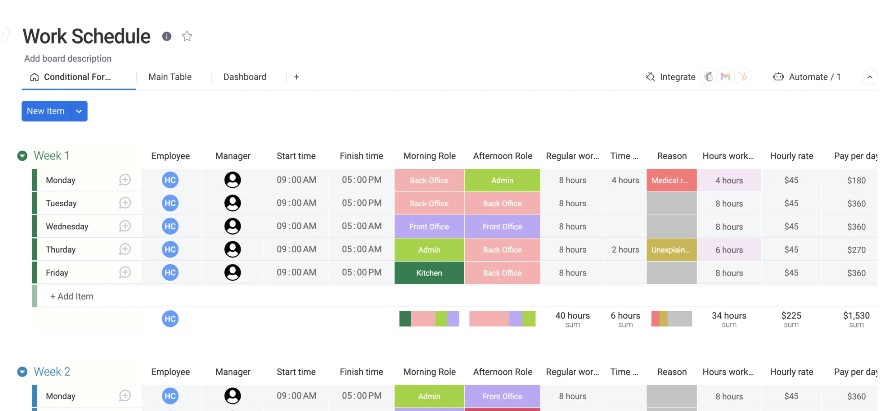
Task: Click HC employee avatar in Week 2 Monday
Action: click(x=170, y=396)
